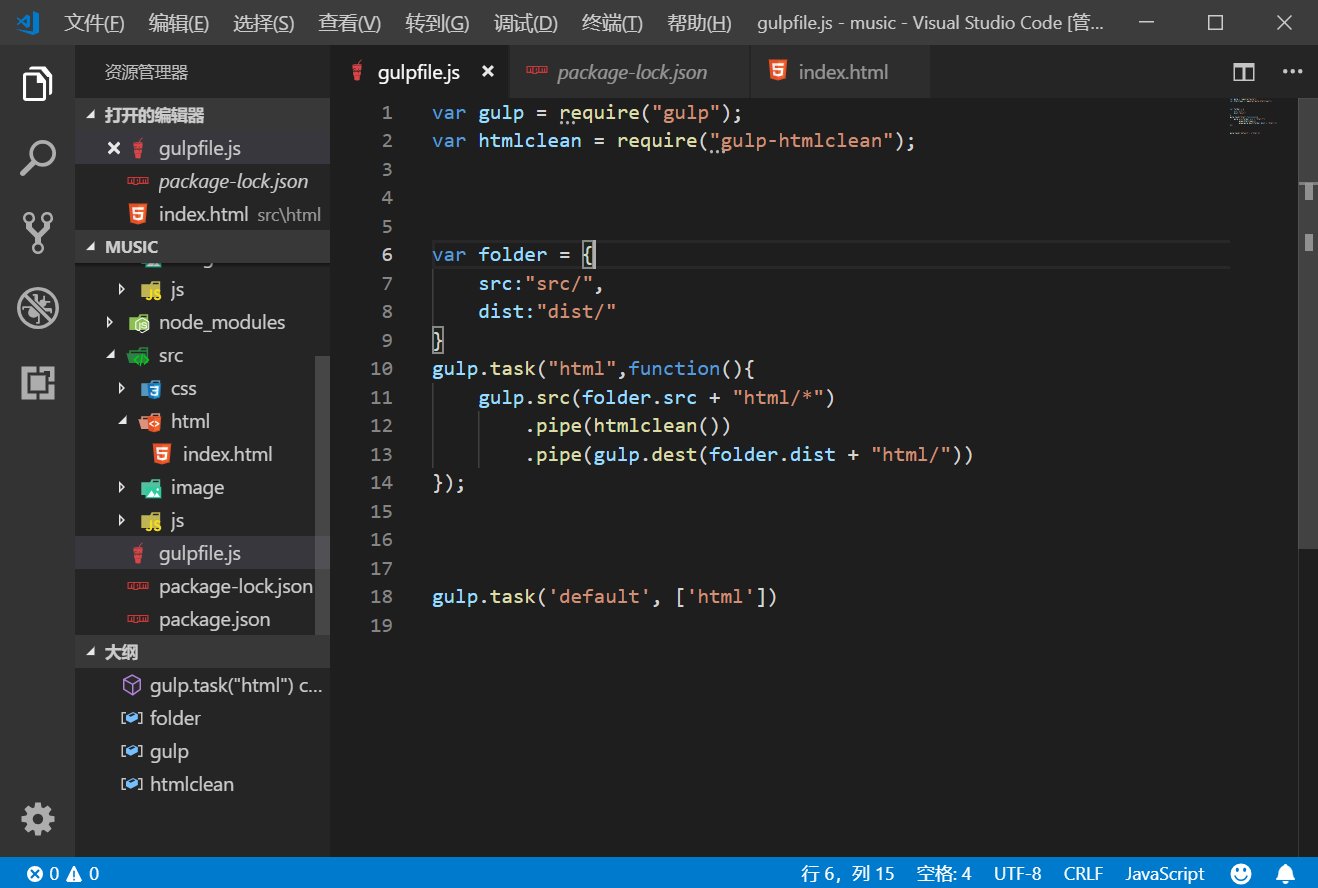Open the Search view in activity bar
The image size is (1318, 888).
pos(37,159)
